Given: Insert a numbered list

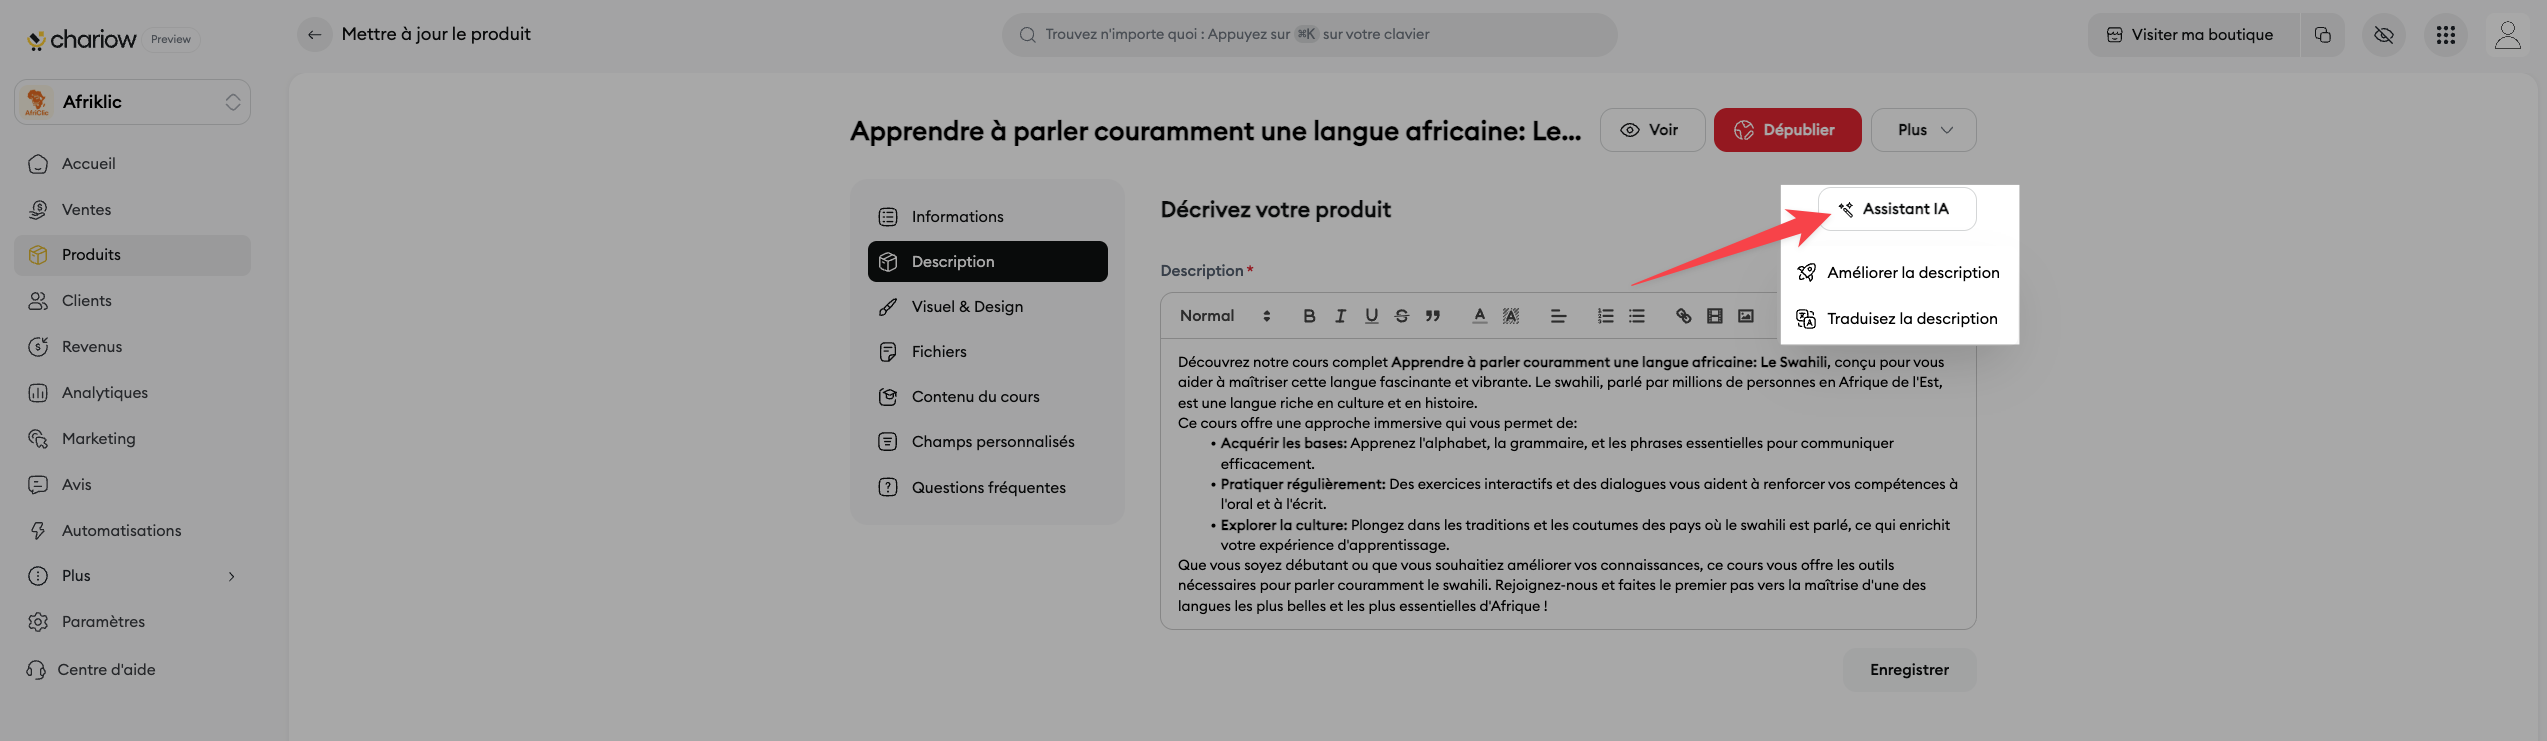Looking at the screenshot, I should tap(1605, 316).
